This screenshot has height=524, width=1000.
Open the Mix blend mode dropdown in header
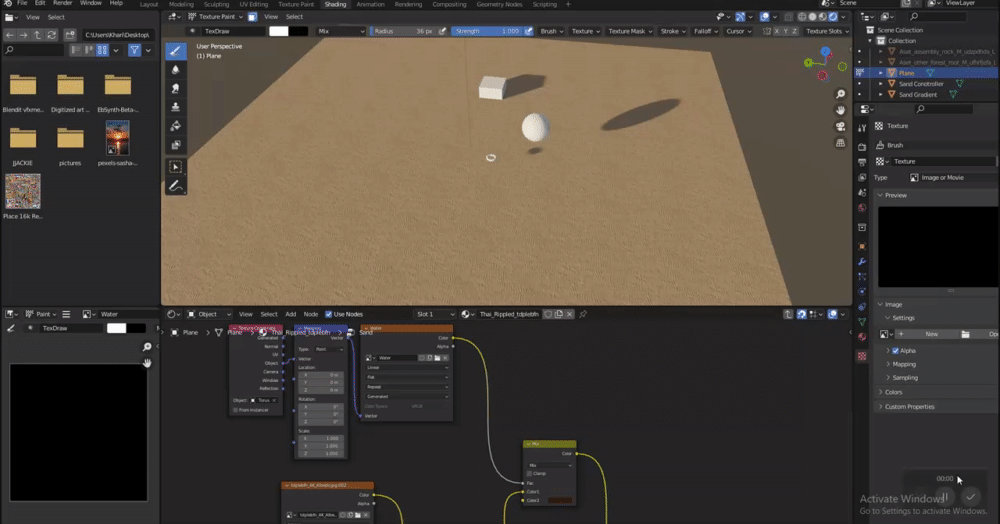341,31
